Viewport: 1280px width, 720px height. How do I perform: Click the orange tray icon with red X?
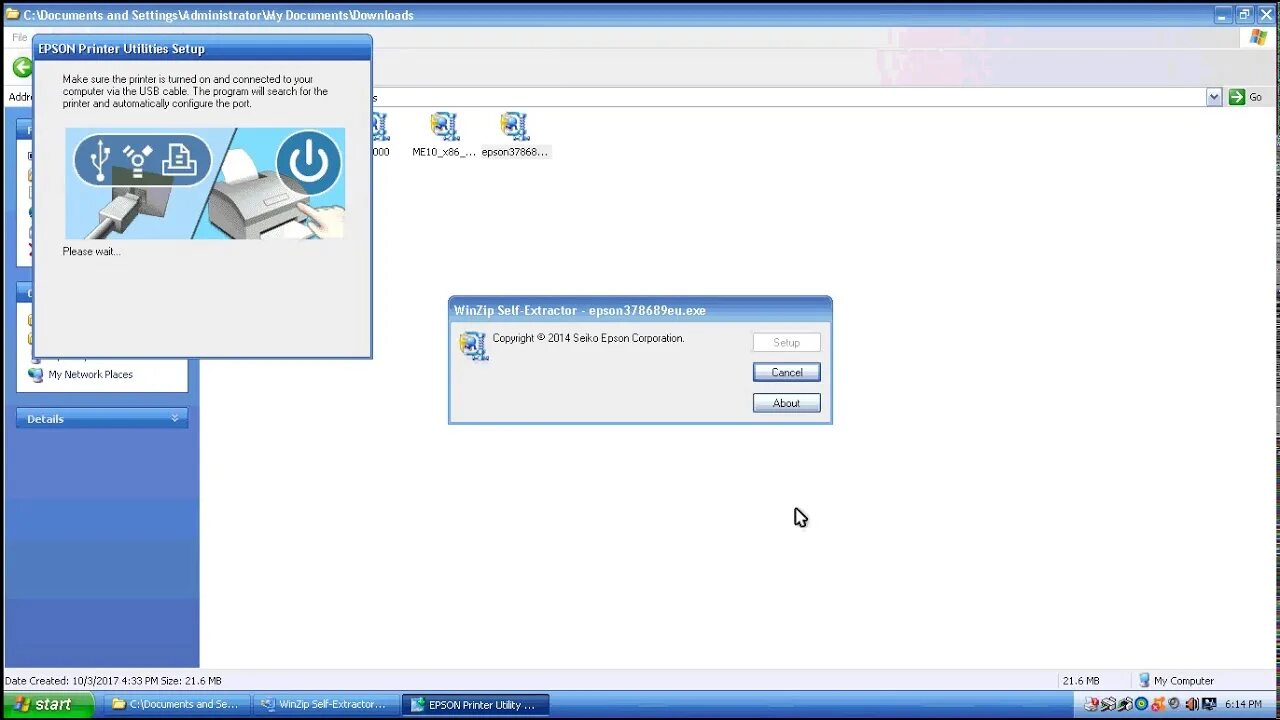[x=1158, y=704]
